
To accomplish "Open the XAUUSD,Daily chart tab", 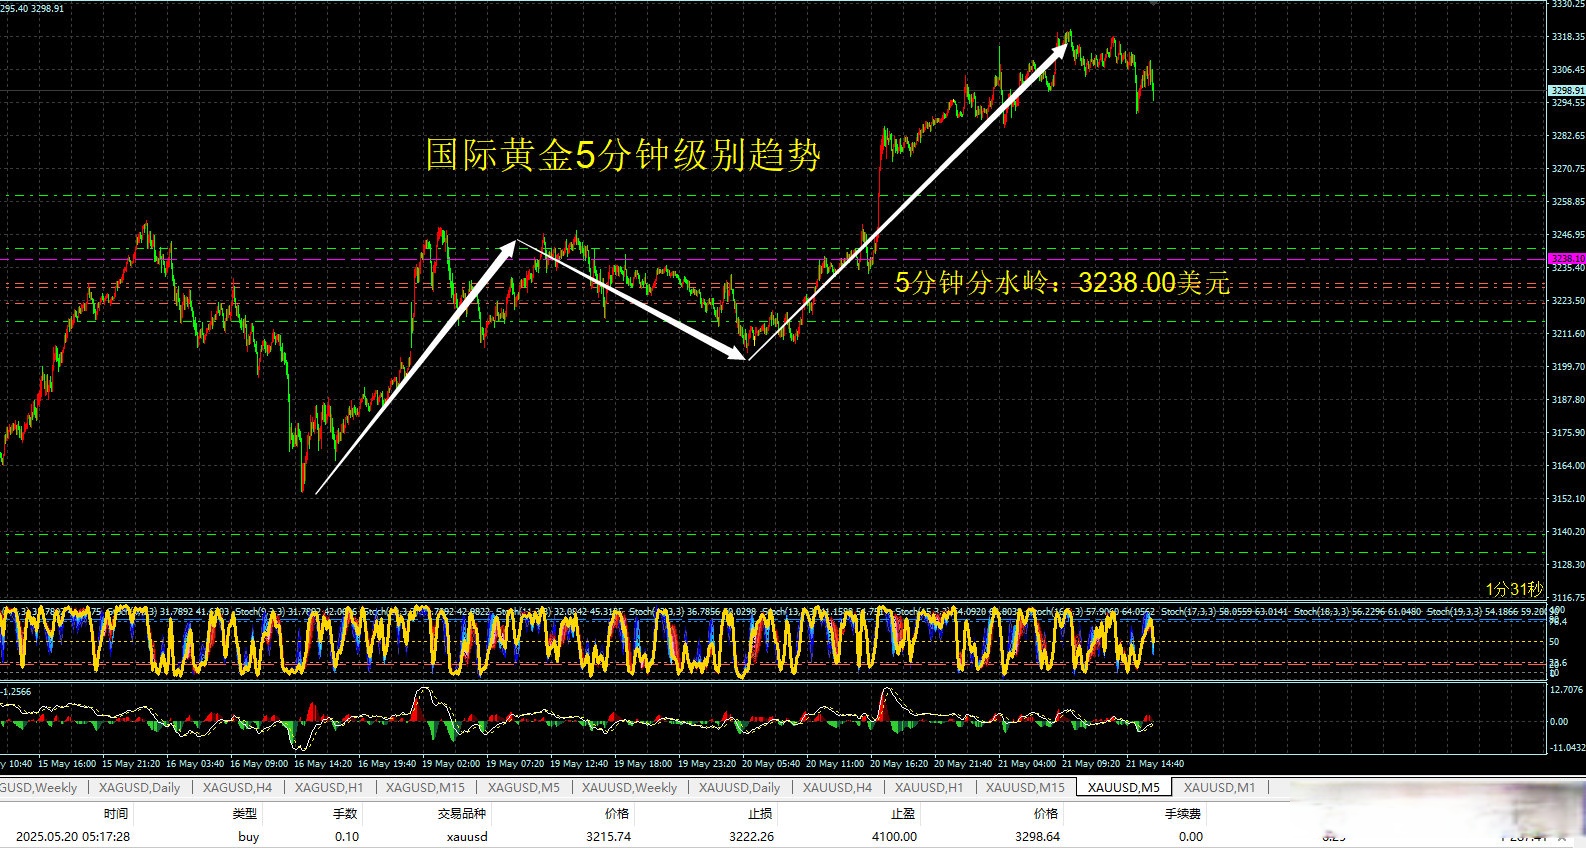I will click(x=739, y=788).
